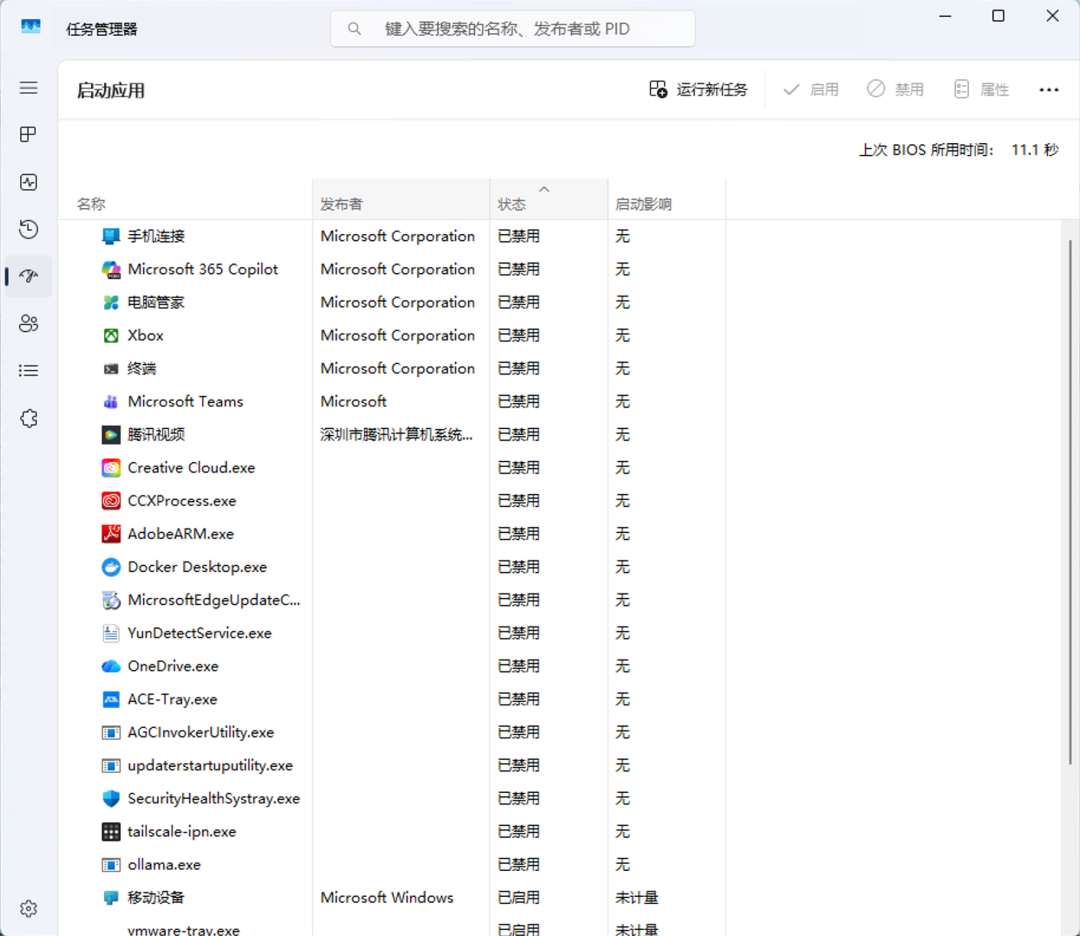1080x936 pixels.
Task: Click the tailscale-ipn.exe icon
Action: [111, 831]
